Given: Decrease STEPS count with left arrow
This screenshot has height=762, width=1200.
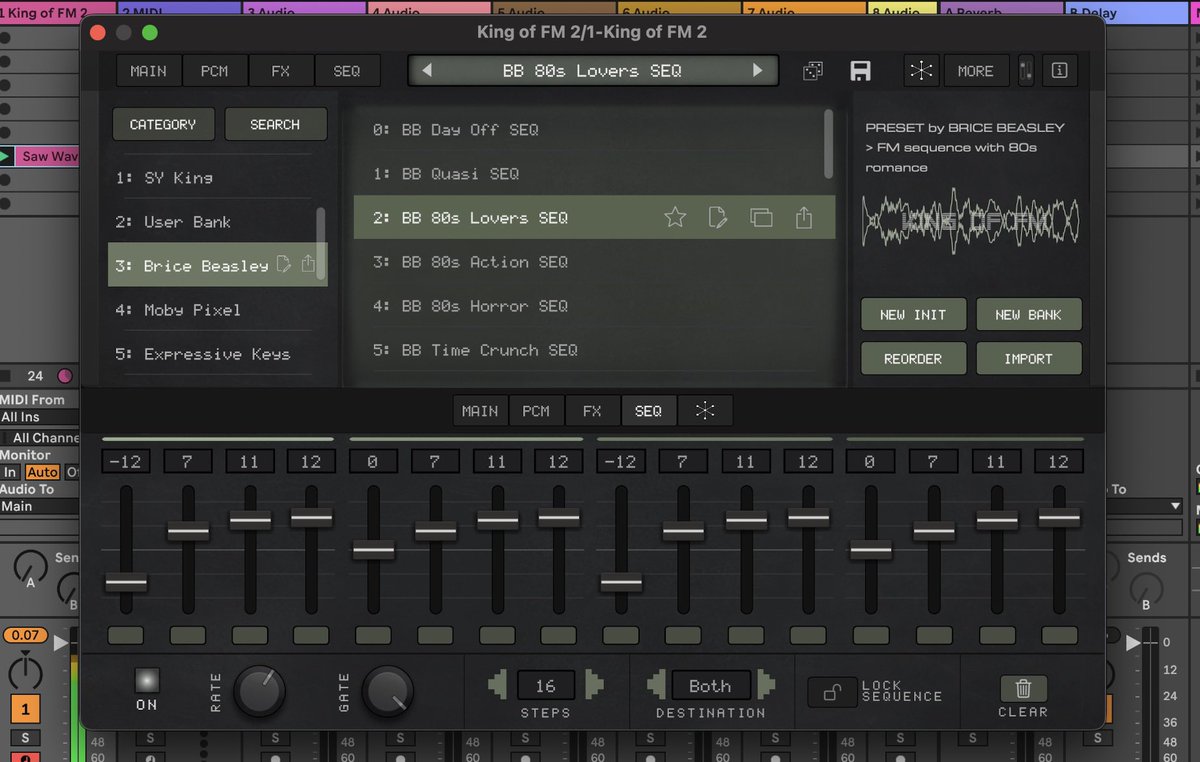Looking at the screenshot, I should pos(497,686).
